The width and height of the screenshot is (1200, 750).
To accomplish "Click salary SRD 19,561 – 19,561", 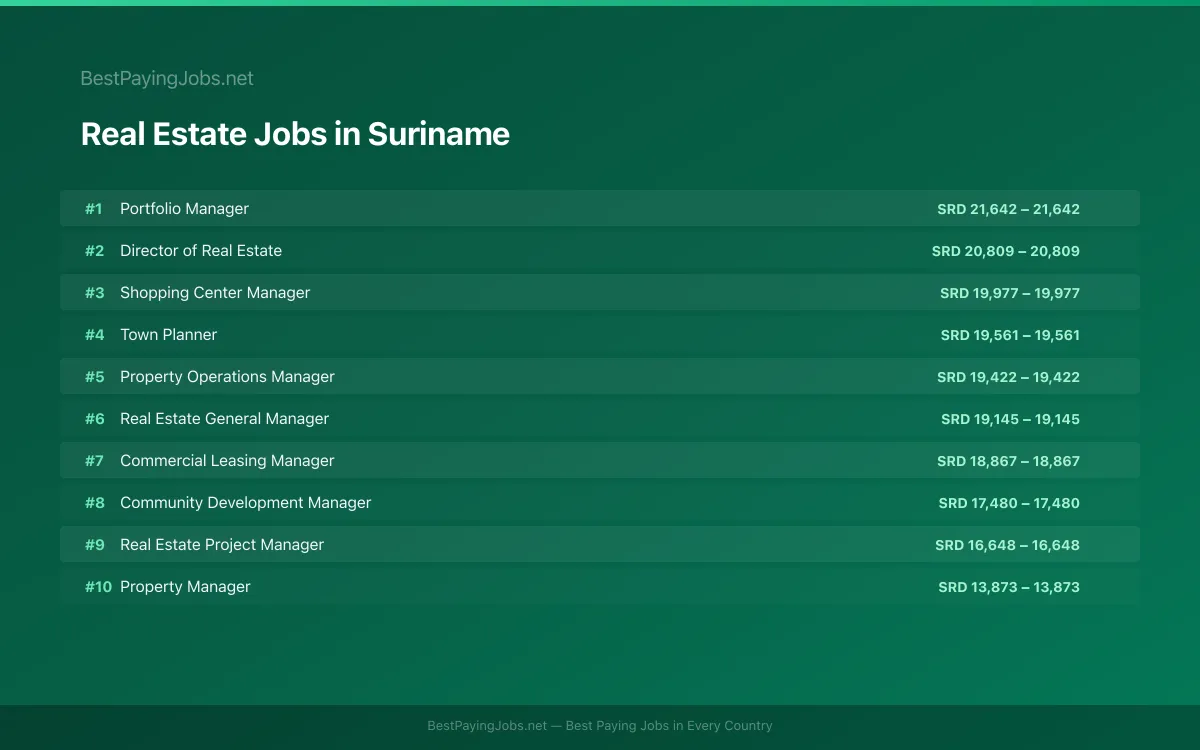I will tap(1010, 335).
